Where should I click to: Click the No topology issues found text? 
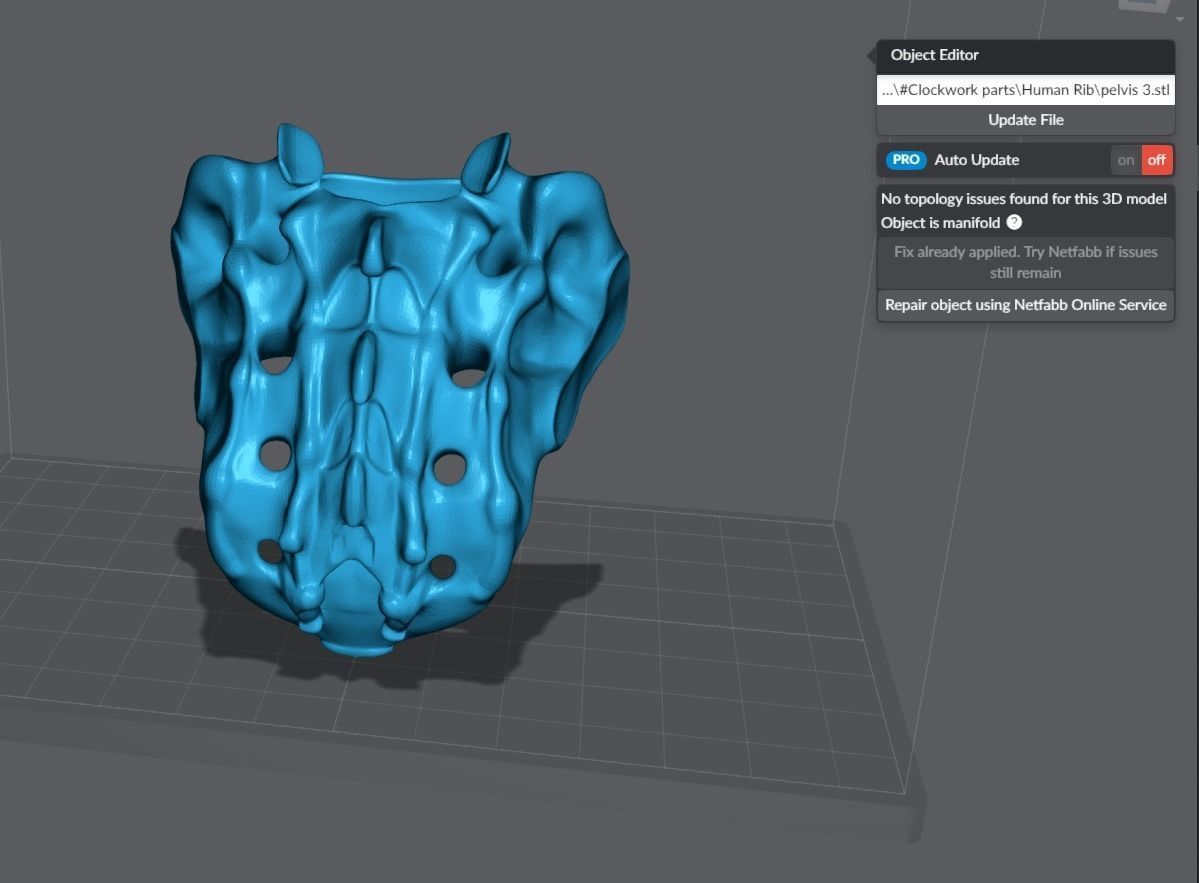1024,199
